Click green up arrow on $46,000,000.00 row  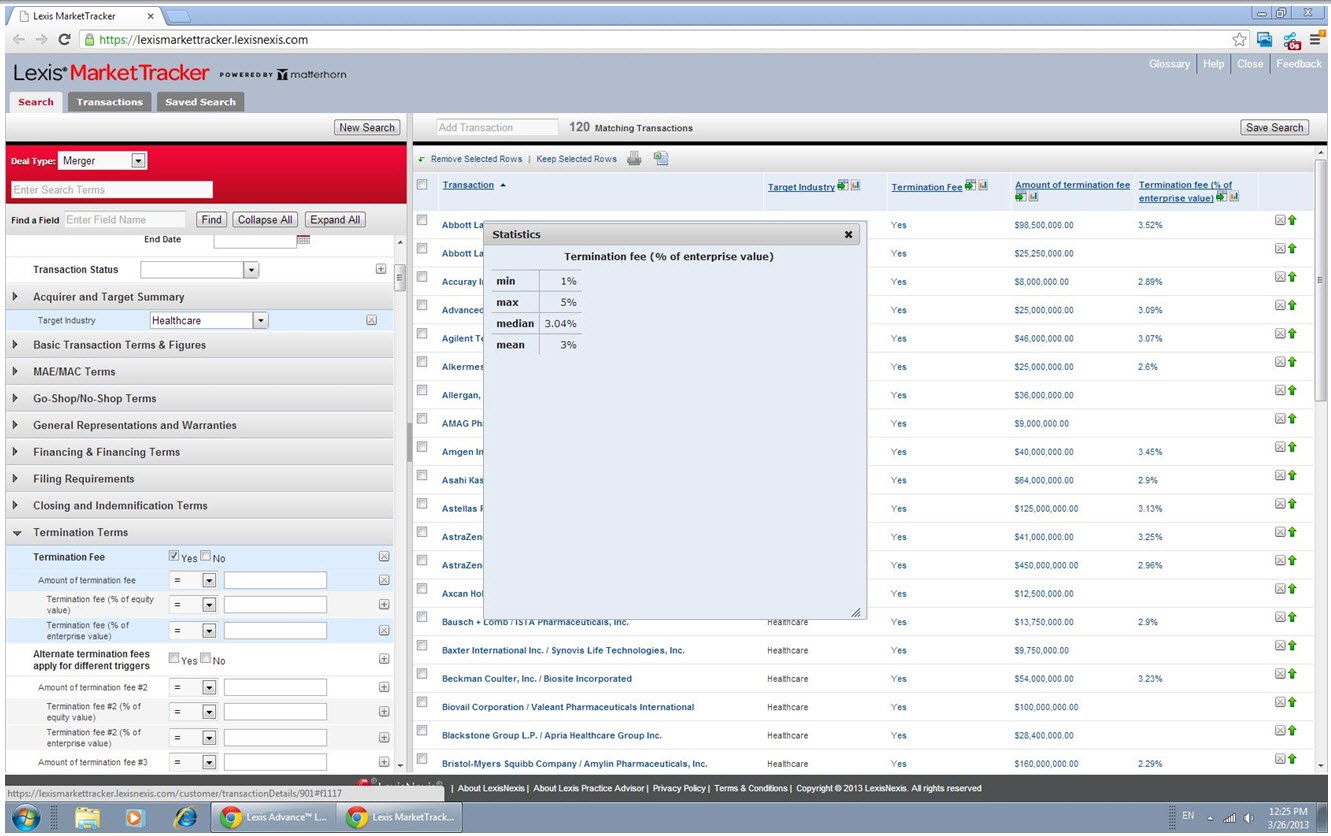tap(1292, 334)
